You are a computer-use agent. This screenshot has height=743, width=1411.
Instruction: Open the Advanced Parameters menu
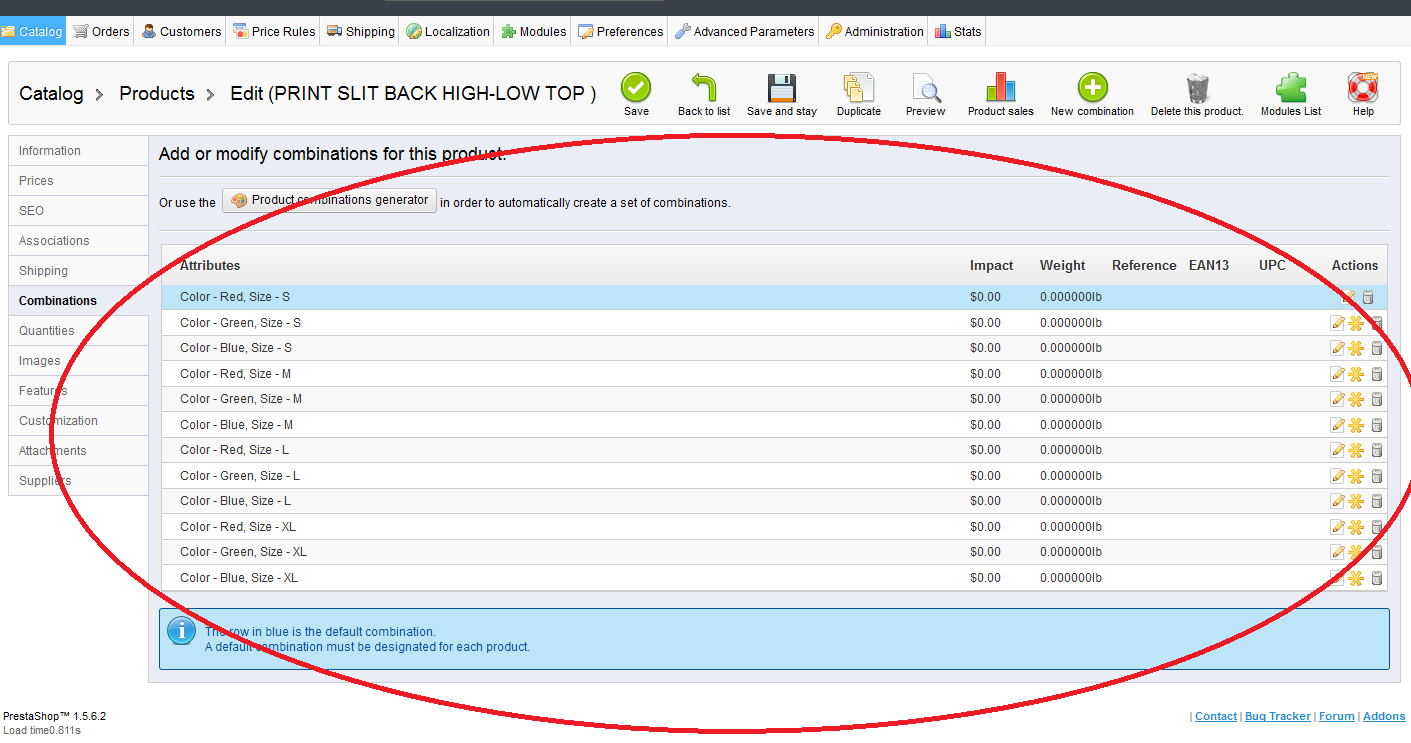click(745, 31)
